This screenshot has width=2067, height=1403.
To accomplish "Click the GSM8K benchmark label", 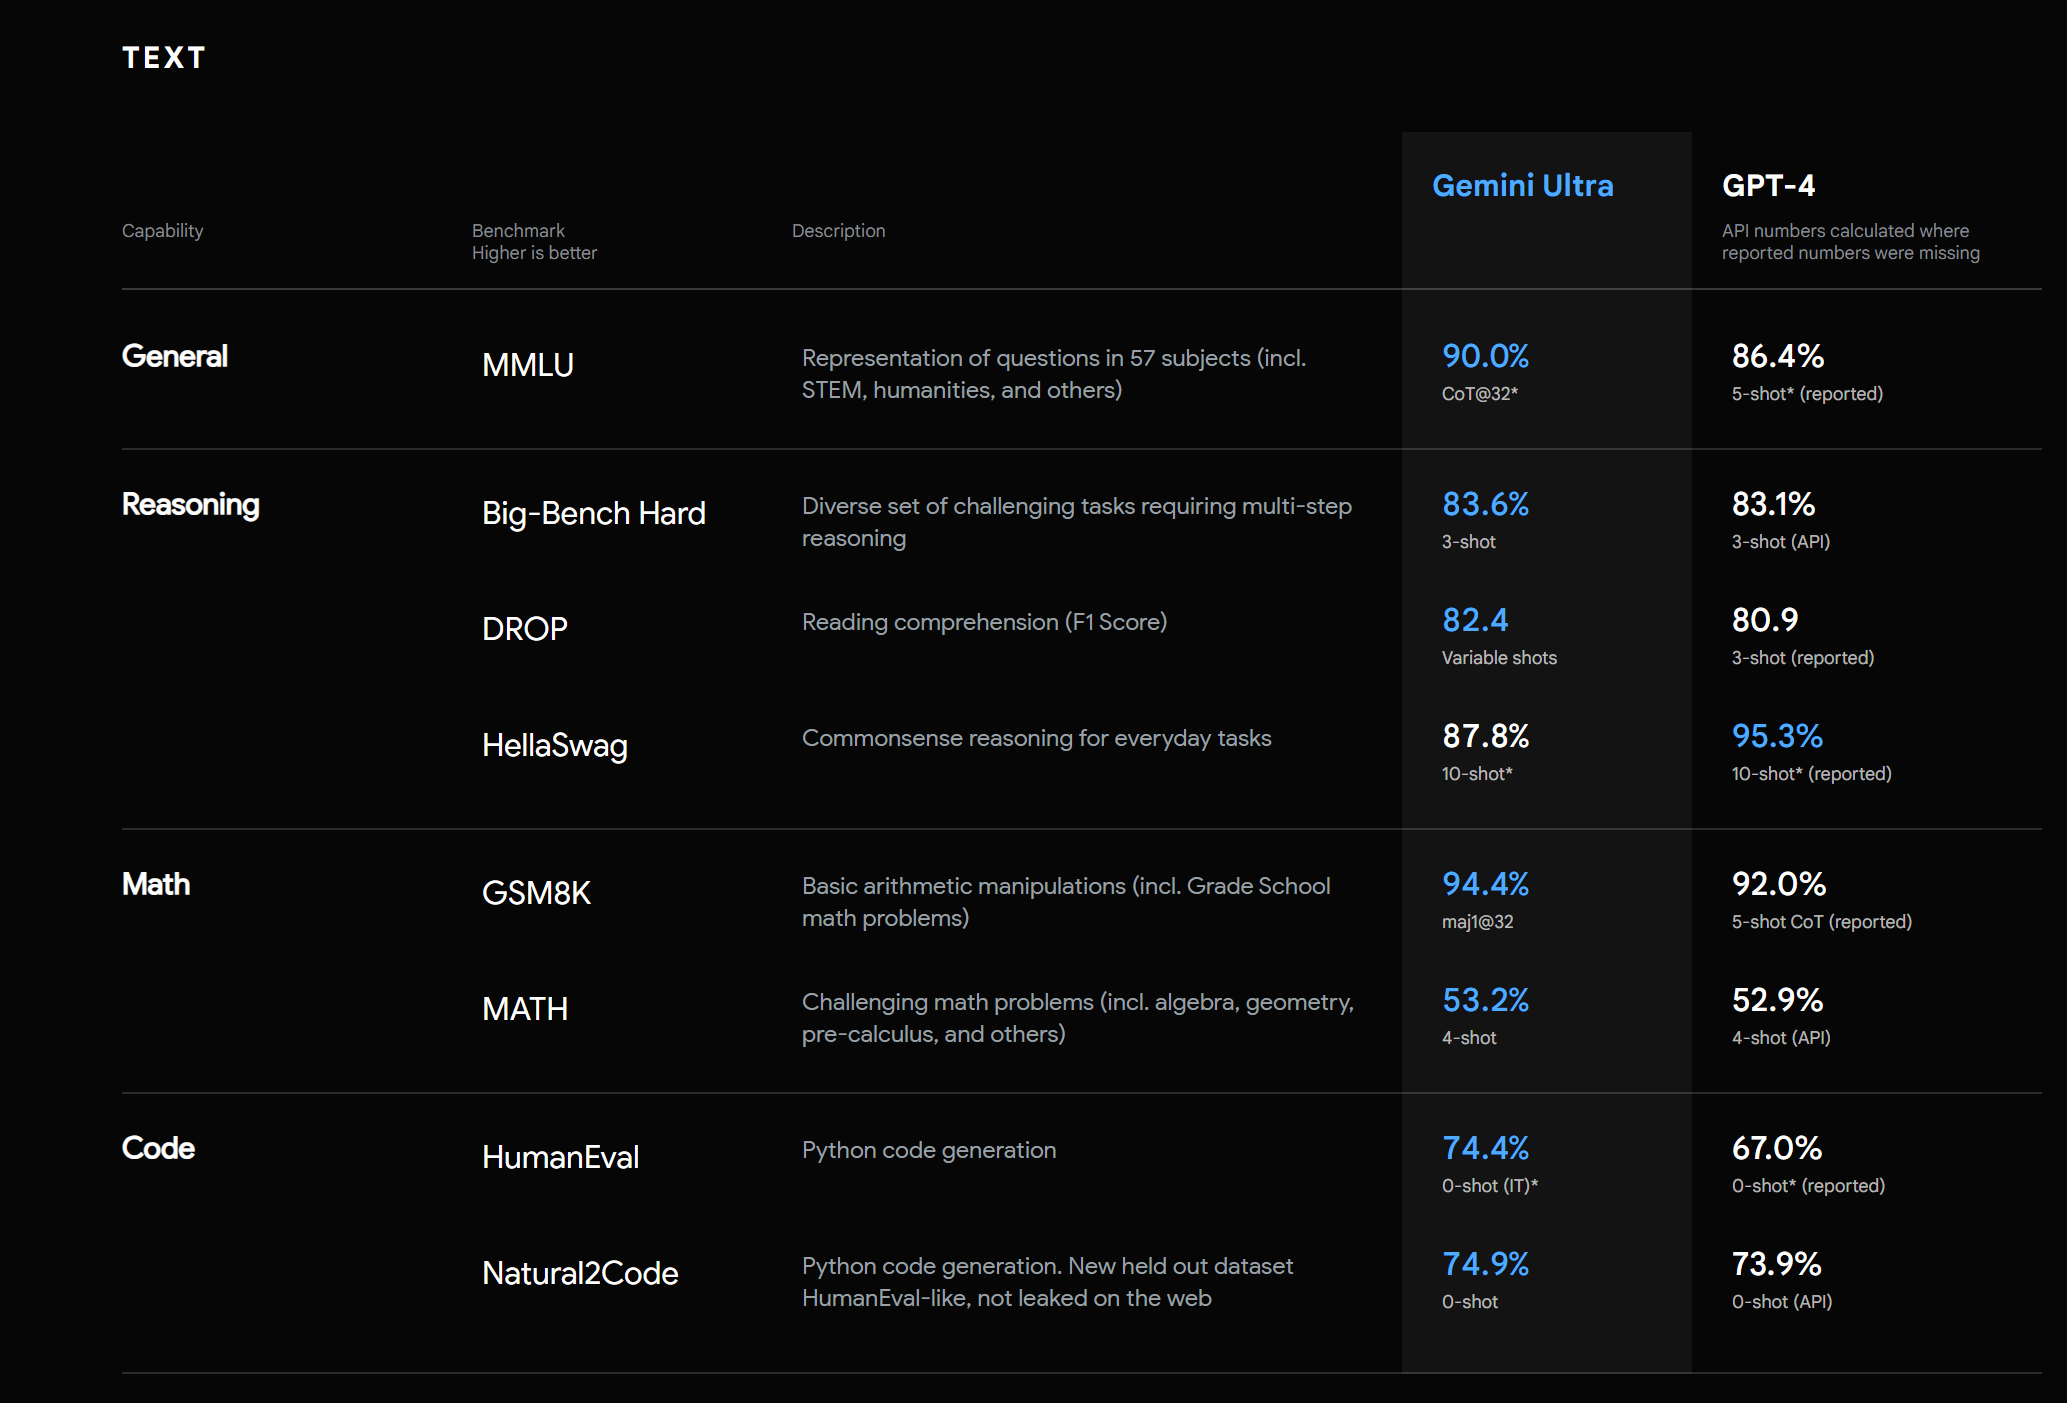I will click(536, 893).
